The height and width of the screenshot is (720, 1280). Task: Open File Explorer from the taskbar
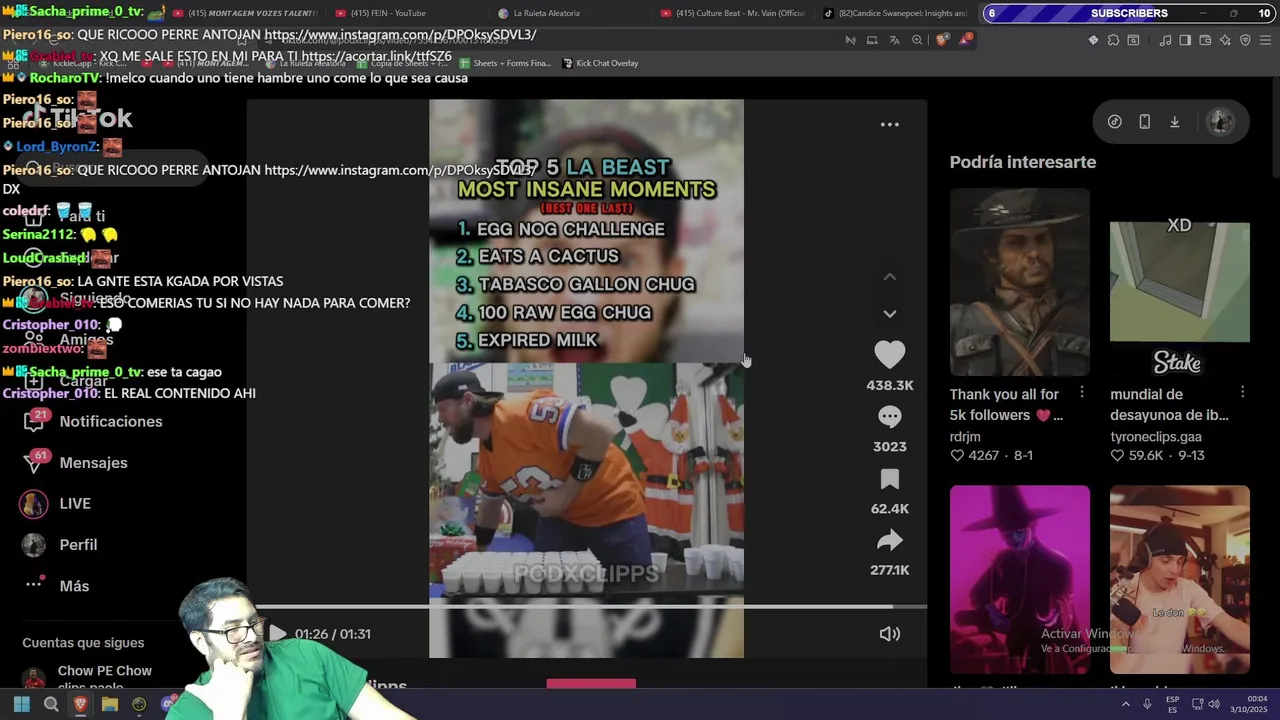click(x=110, y=704)
